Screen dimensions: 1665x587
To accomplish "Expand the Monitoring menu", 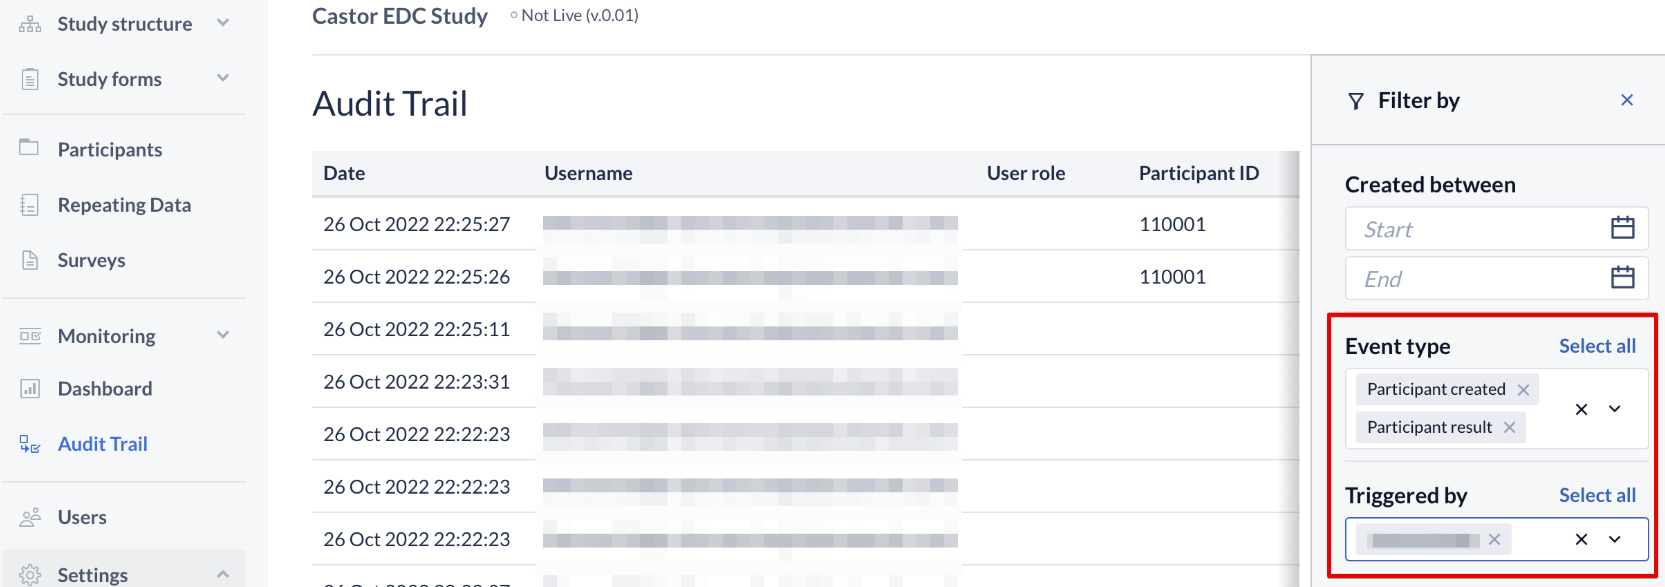I will 223,335.
